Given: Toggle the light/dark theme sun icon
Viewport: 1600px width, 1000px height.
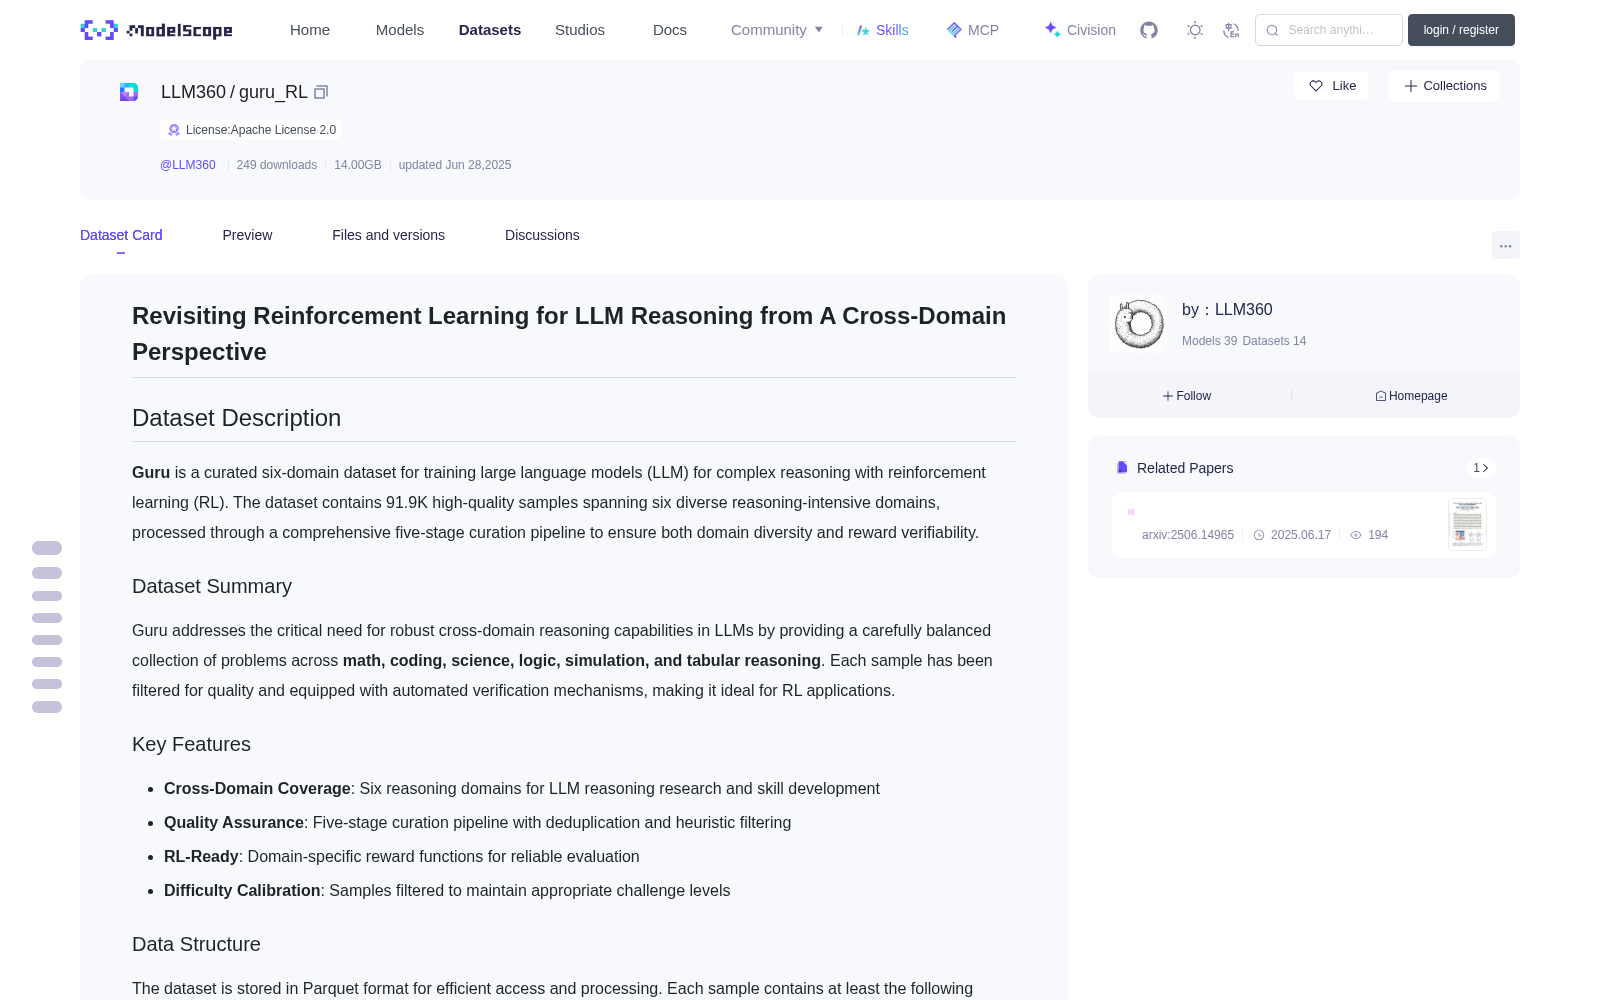Looking at the screenshot, I should (1195, 30).
